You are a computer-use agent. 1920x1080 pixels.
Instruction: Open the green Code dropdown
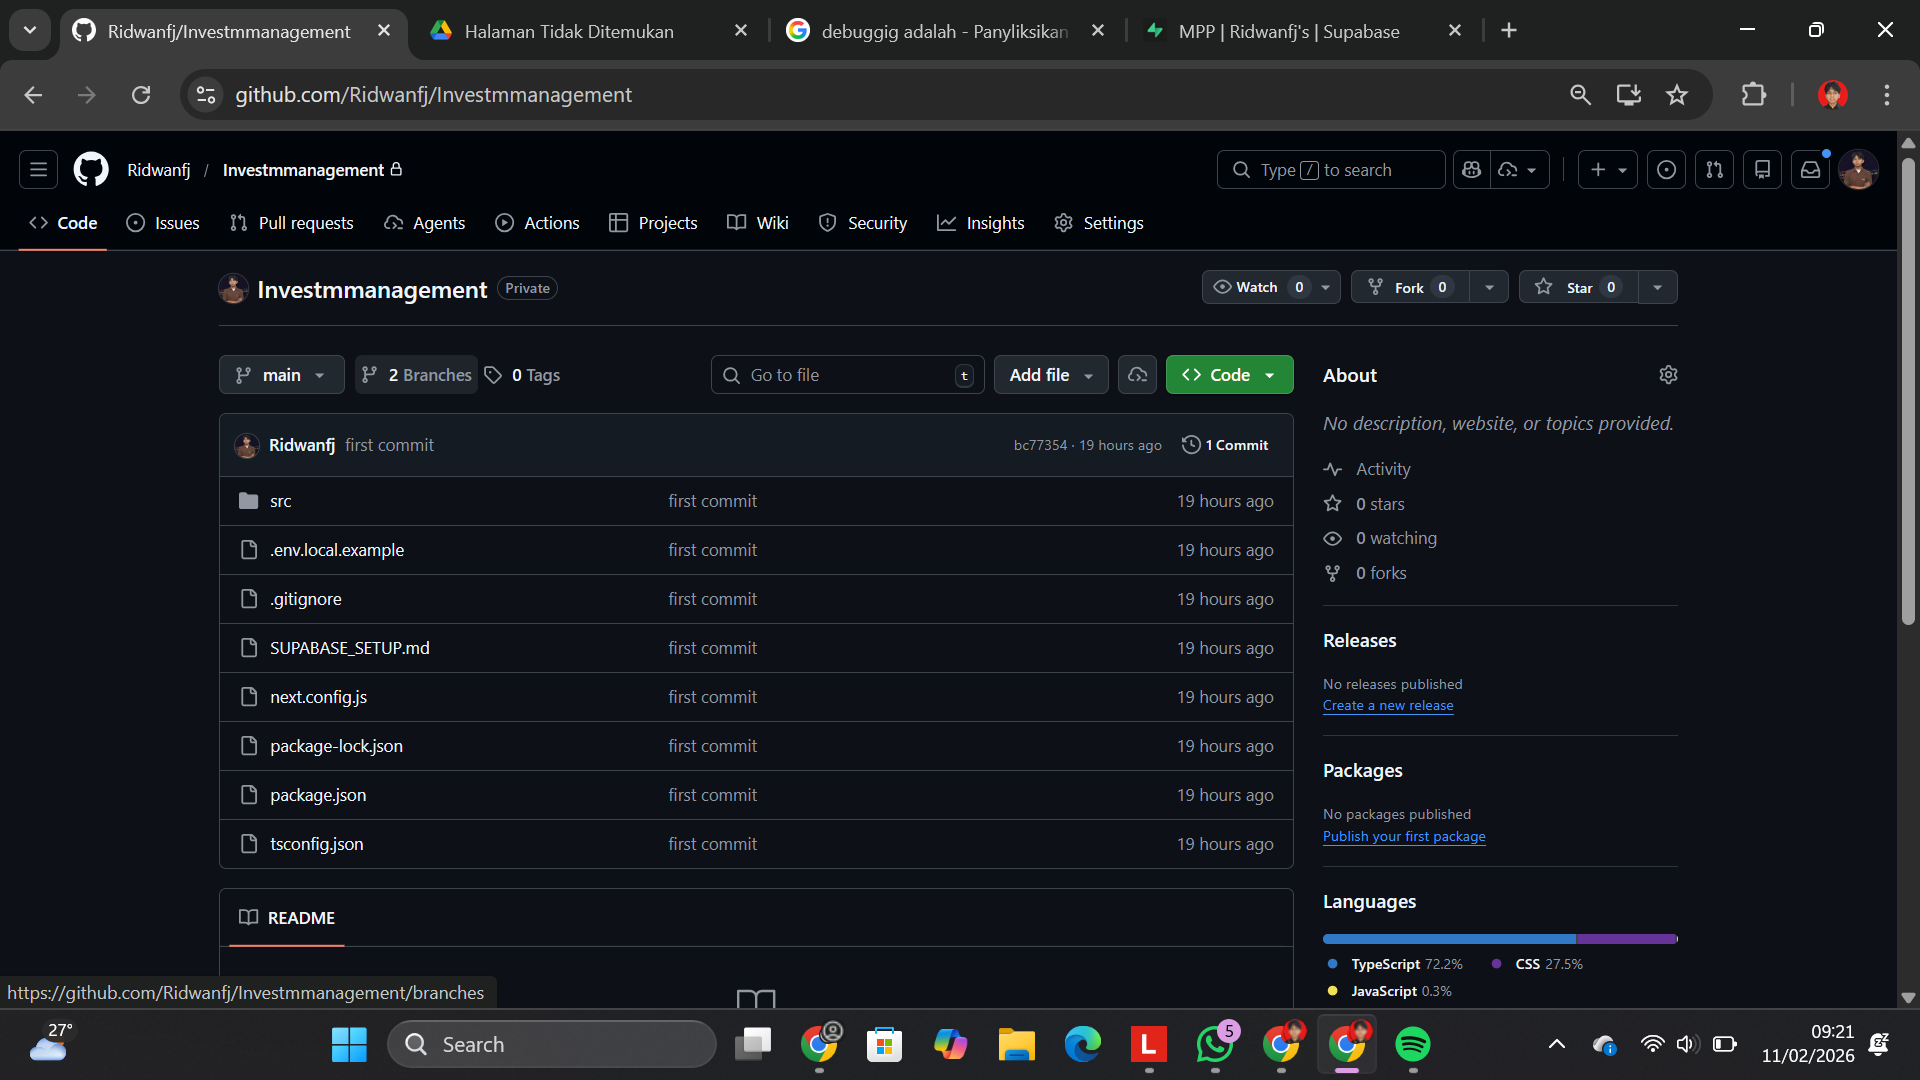click(1229, 375)
